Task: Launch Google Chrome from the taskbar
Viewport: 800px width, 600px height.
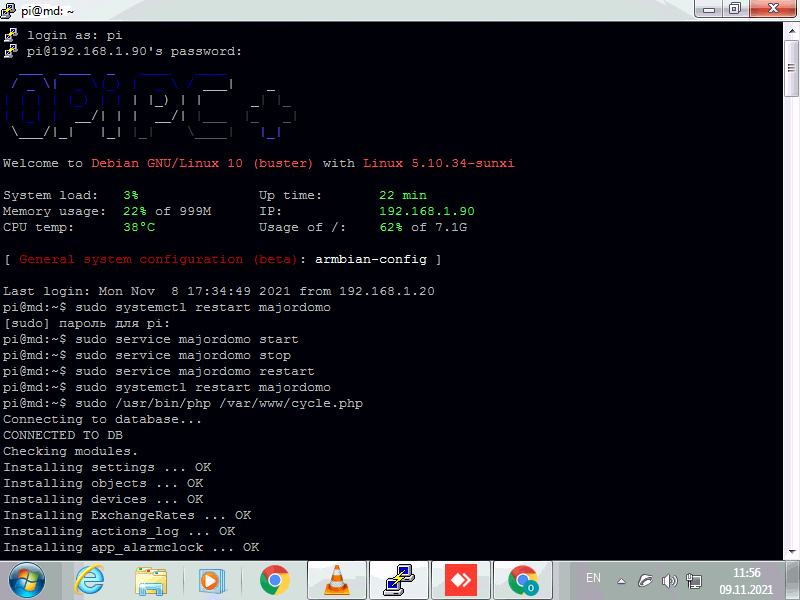Action: 275,579
